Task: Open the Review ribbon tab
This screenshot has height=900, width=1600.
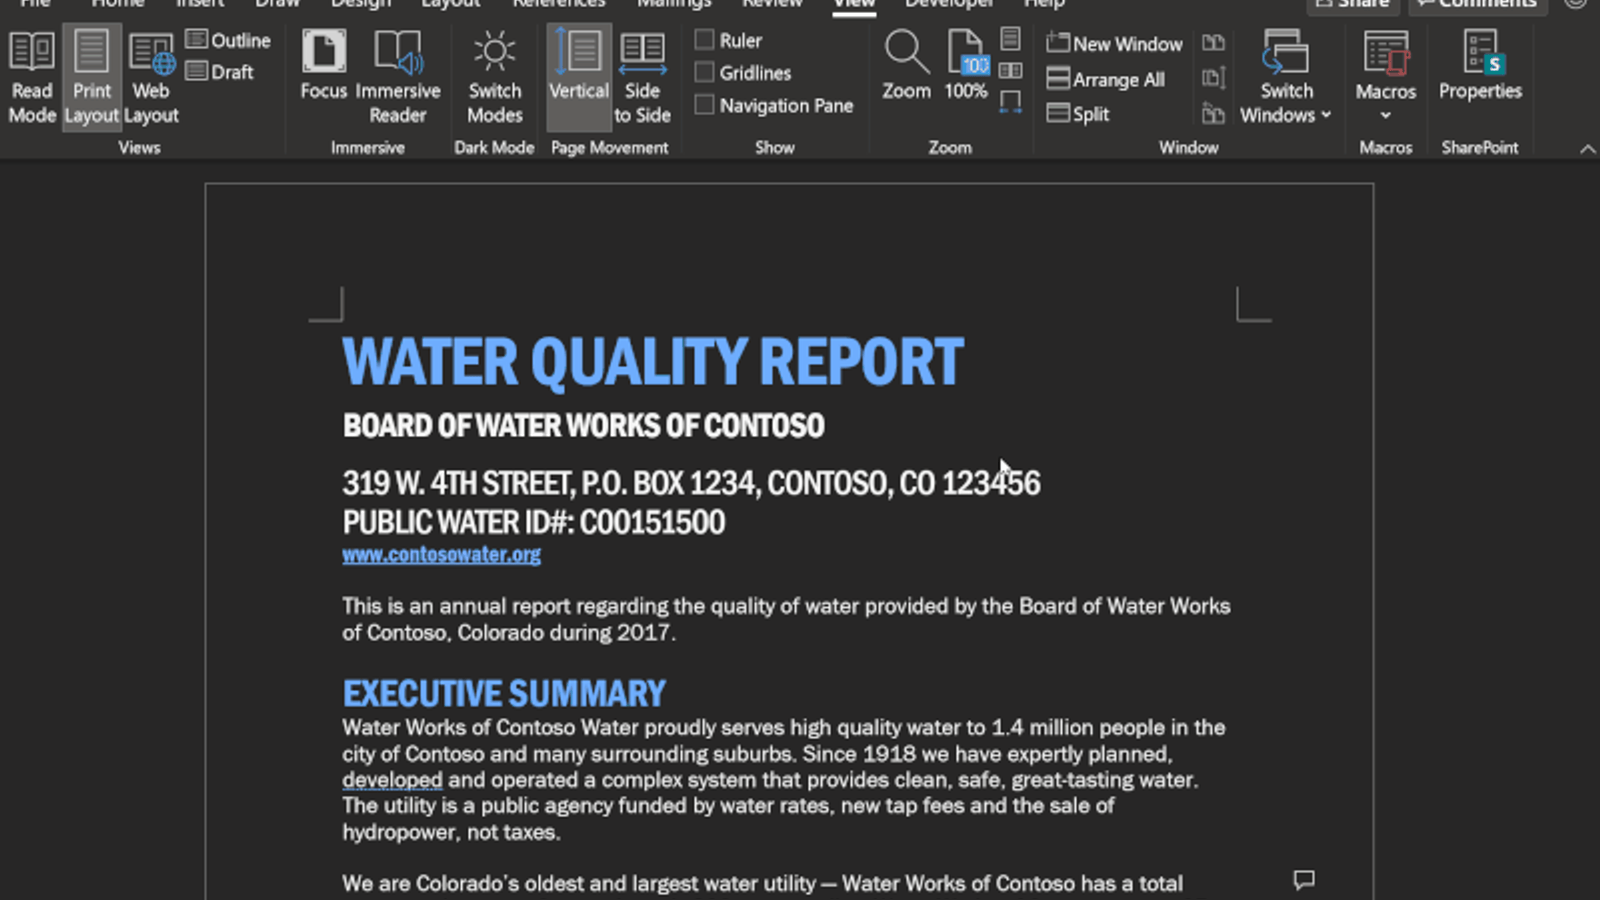Action: pos(771,4)
